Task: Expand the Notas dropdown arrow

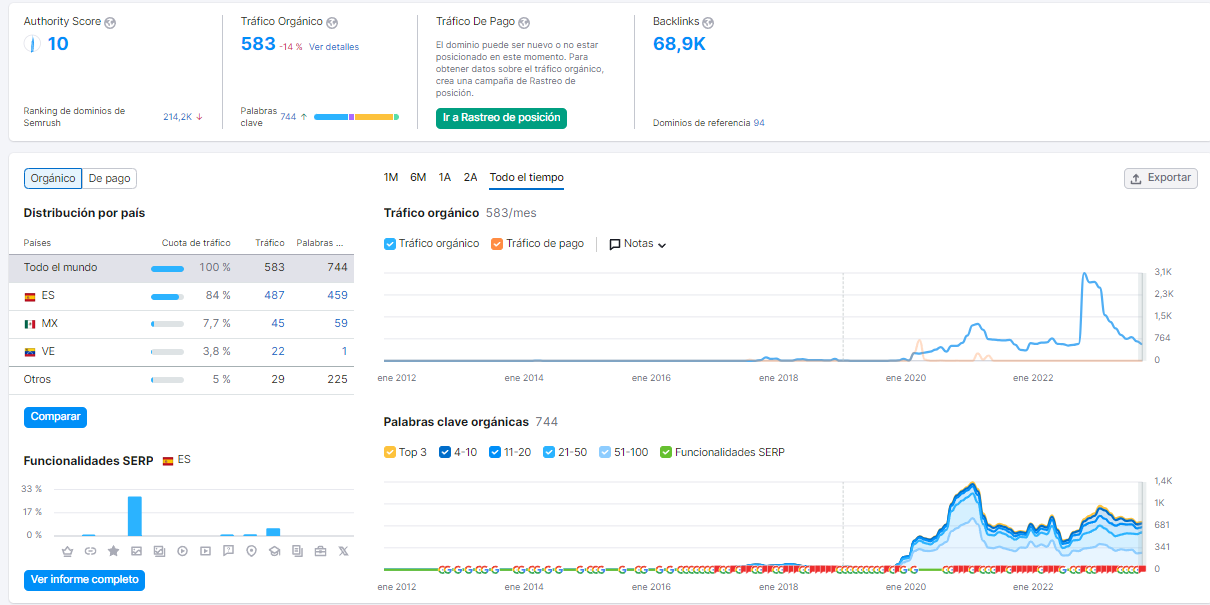Action: [x=662, y=245]
